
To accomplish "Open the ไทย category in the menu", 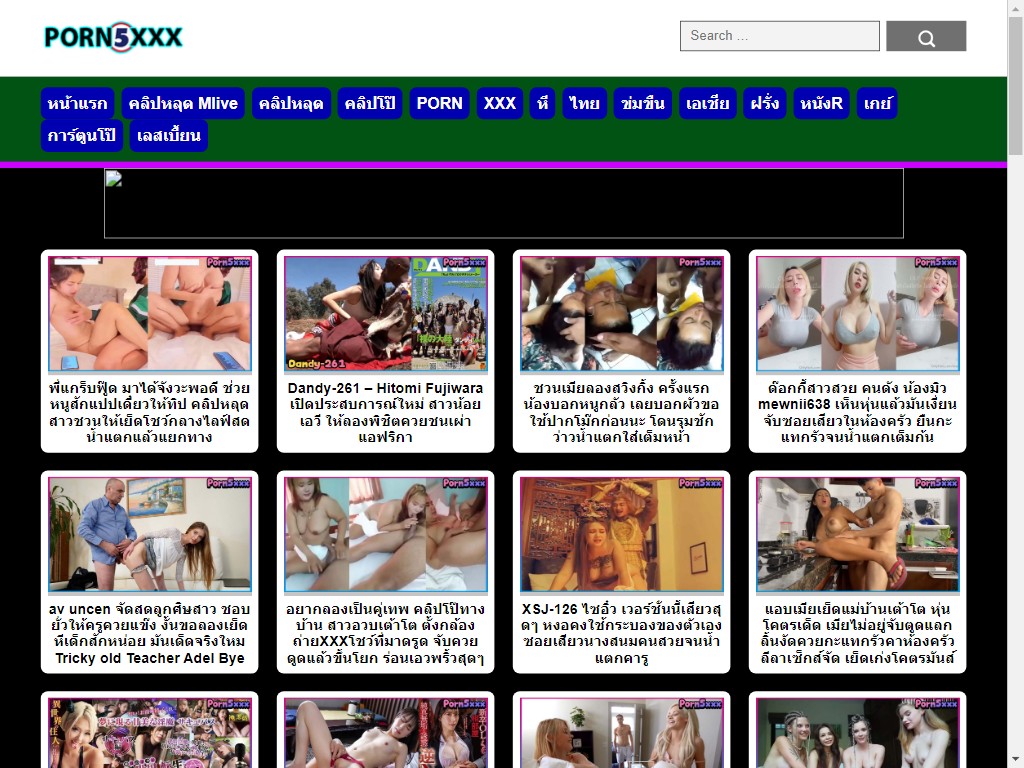I will click(x=584, y=103).
